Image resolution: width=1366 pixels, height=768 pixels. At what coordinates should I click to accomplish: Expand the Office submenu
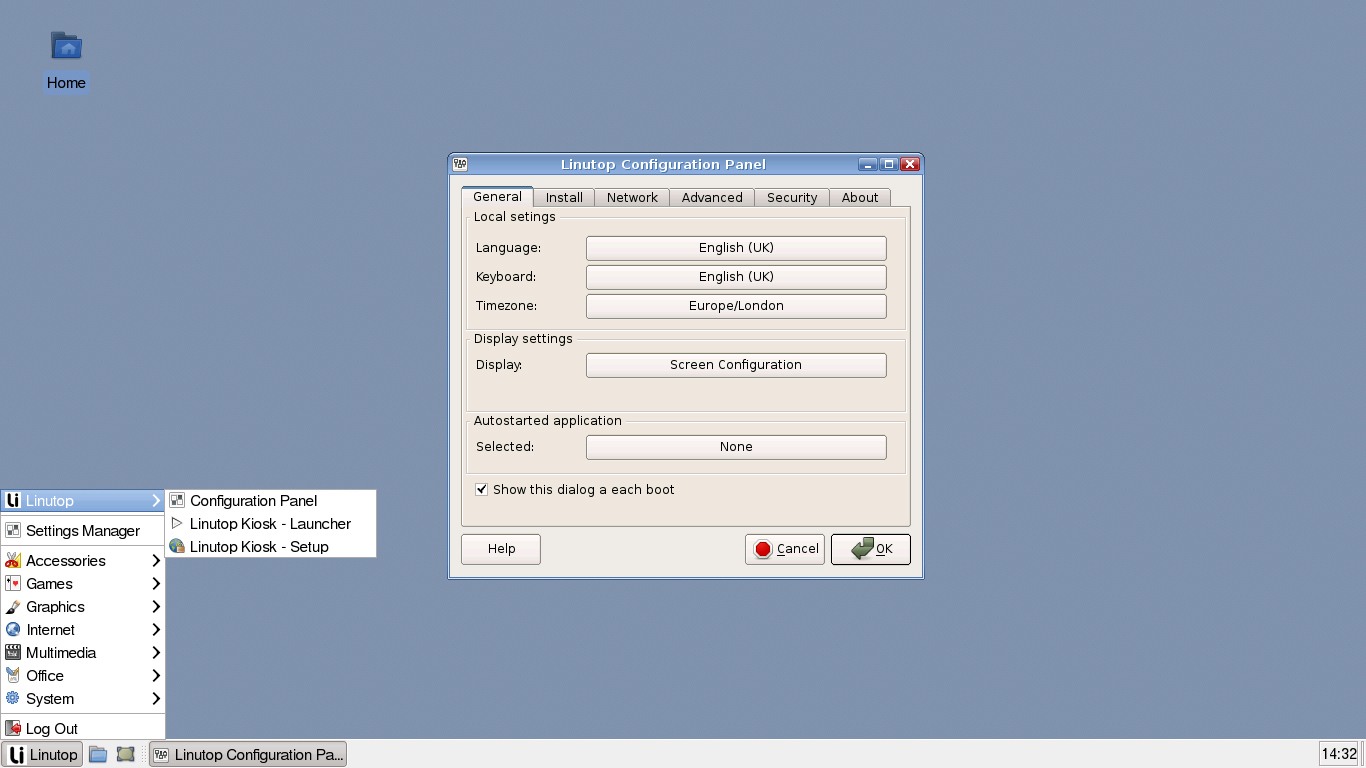(x=82, y=676)
